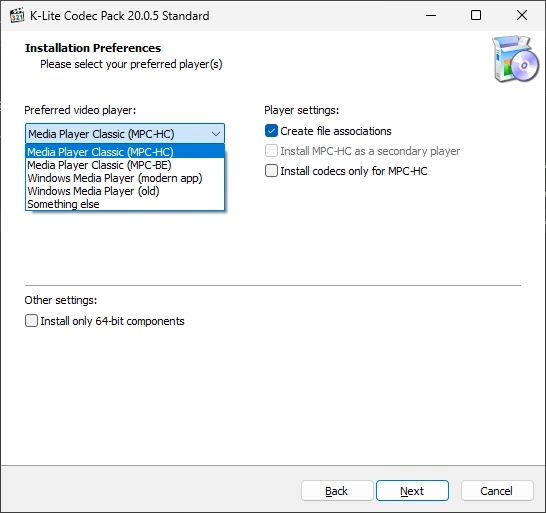Image resolution: width=546 pixels, height=513 pixels.
Task: Choose Something else from the list
Action: [125, 204]
